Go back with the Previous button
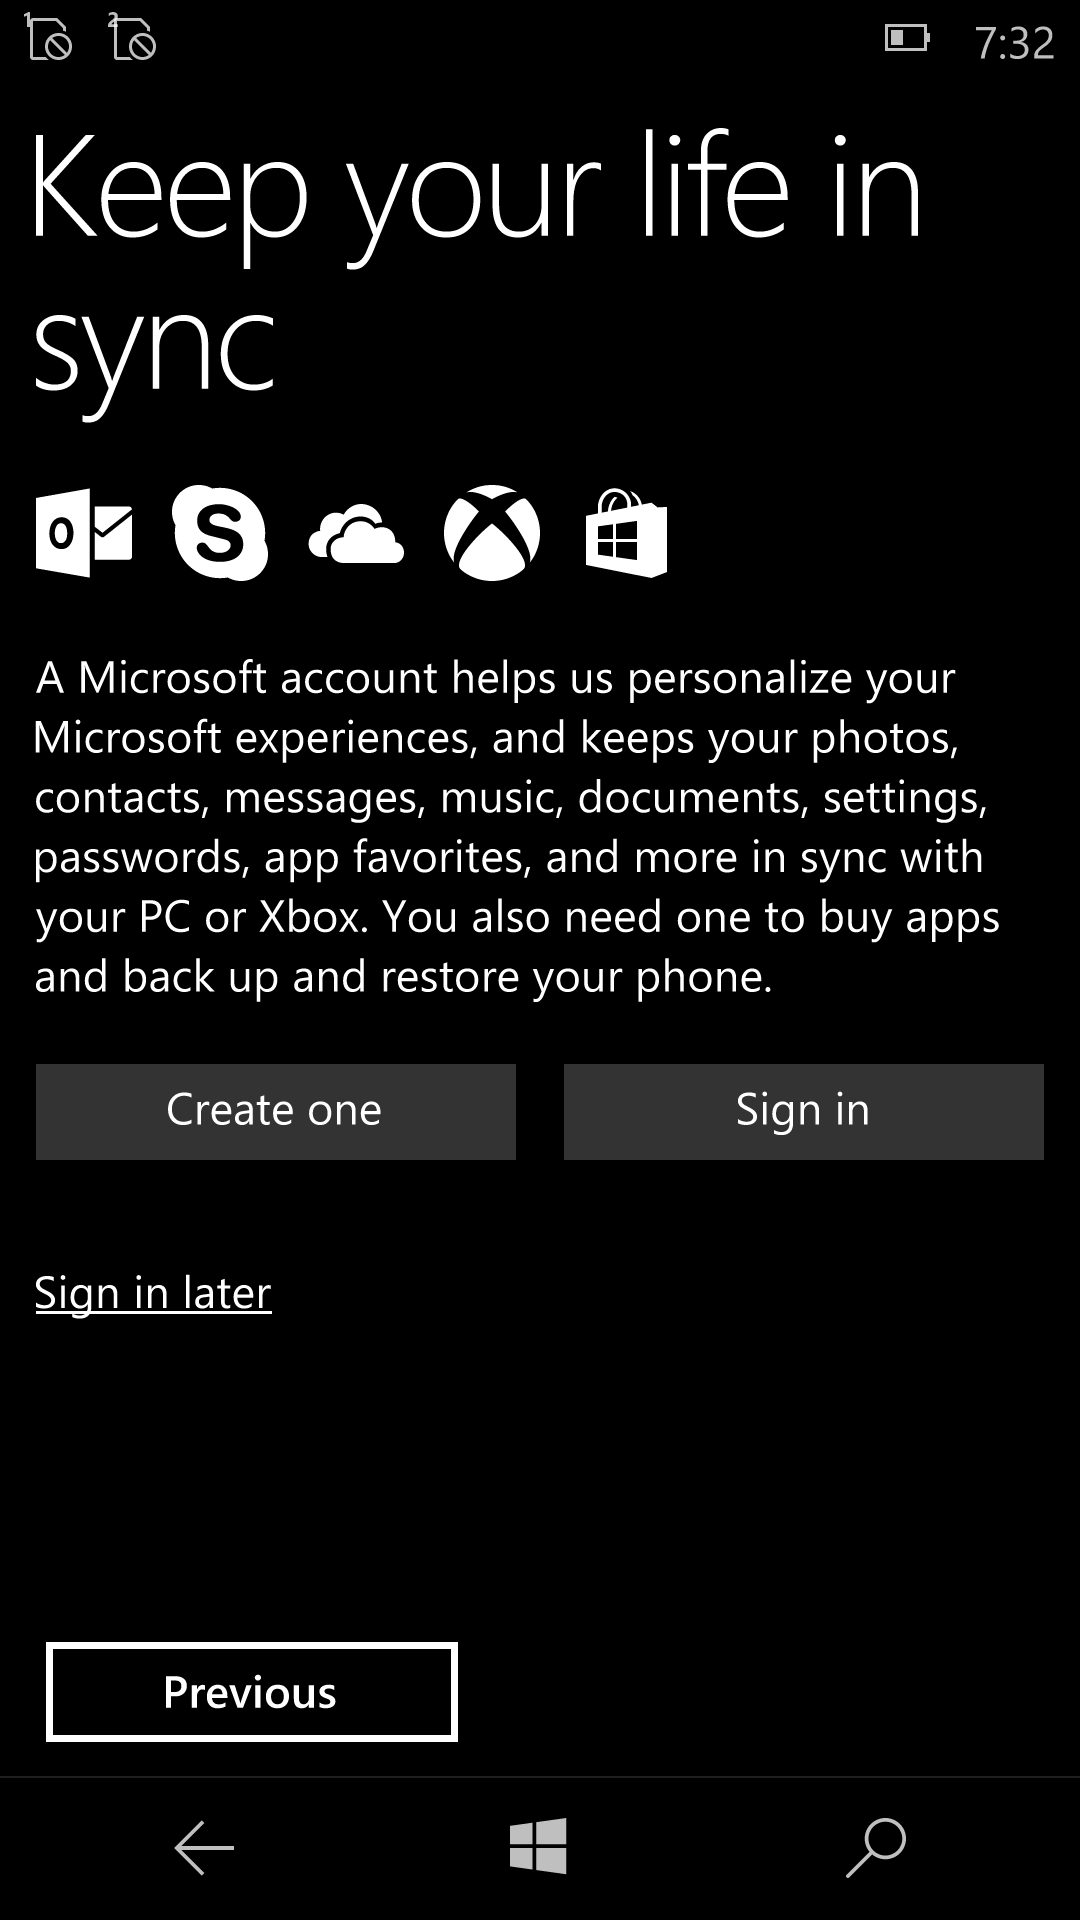The image size is (1080, 1920). pos(252,1692)
